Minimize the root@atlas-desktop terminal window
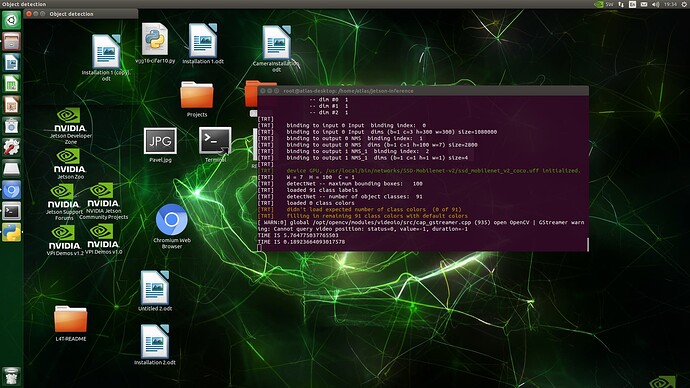 pos(270,91)
